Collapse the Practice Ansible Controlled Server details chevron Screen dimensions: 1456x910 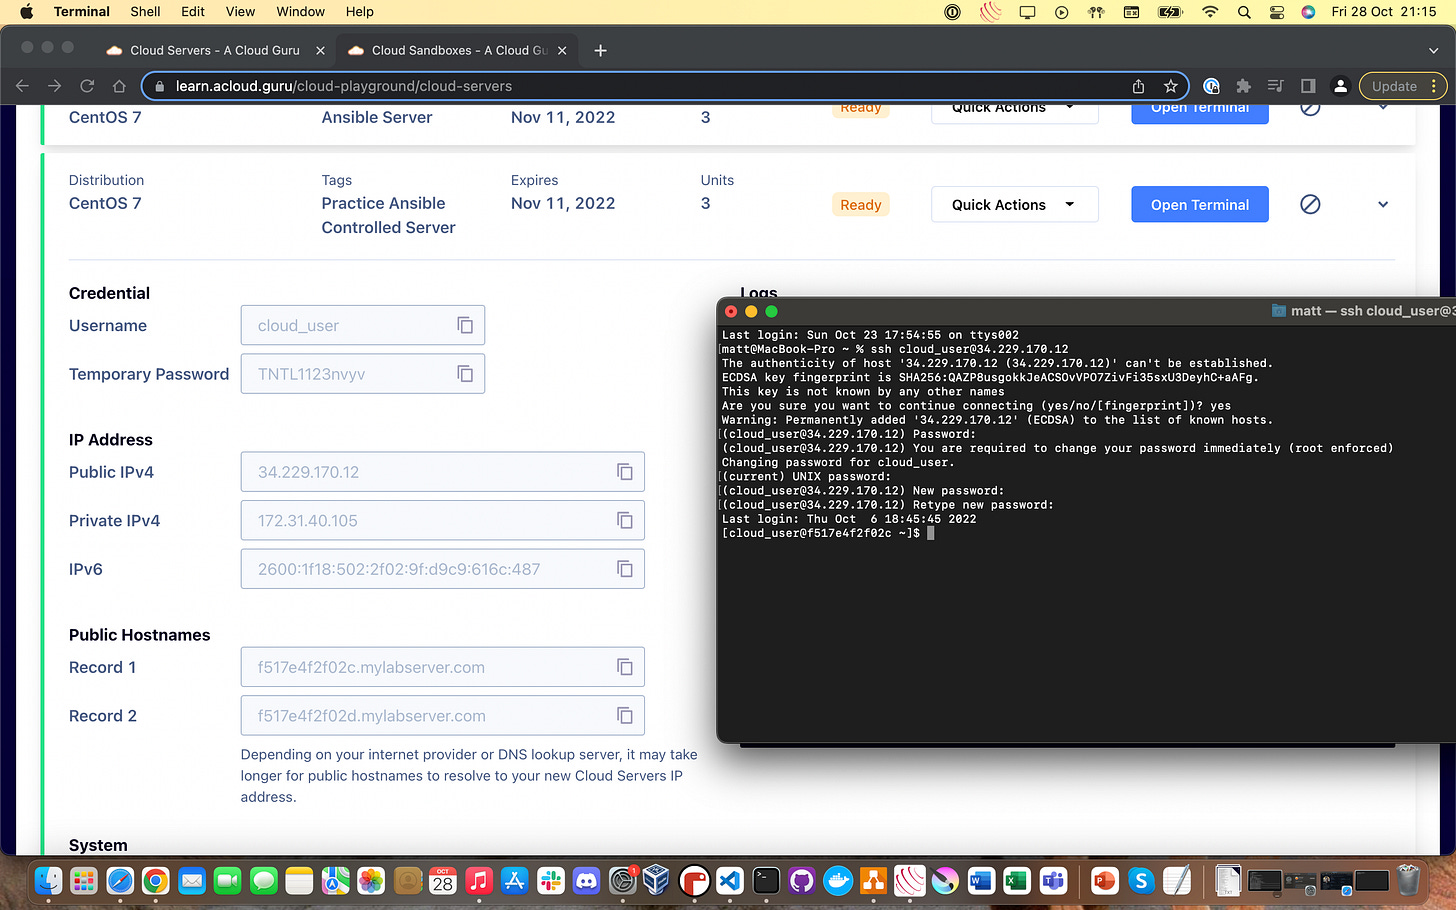click(1383, 204)
